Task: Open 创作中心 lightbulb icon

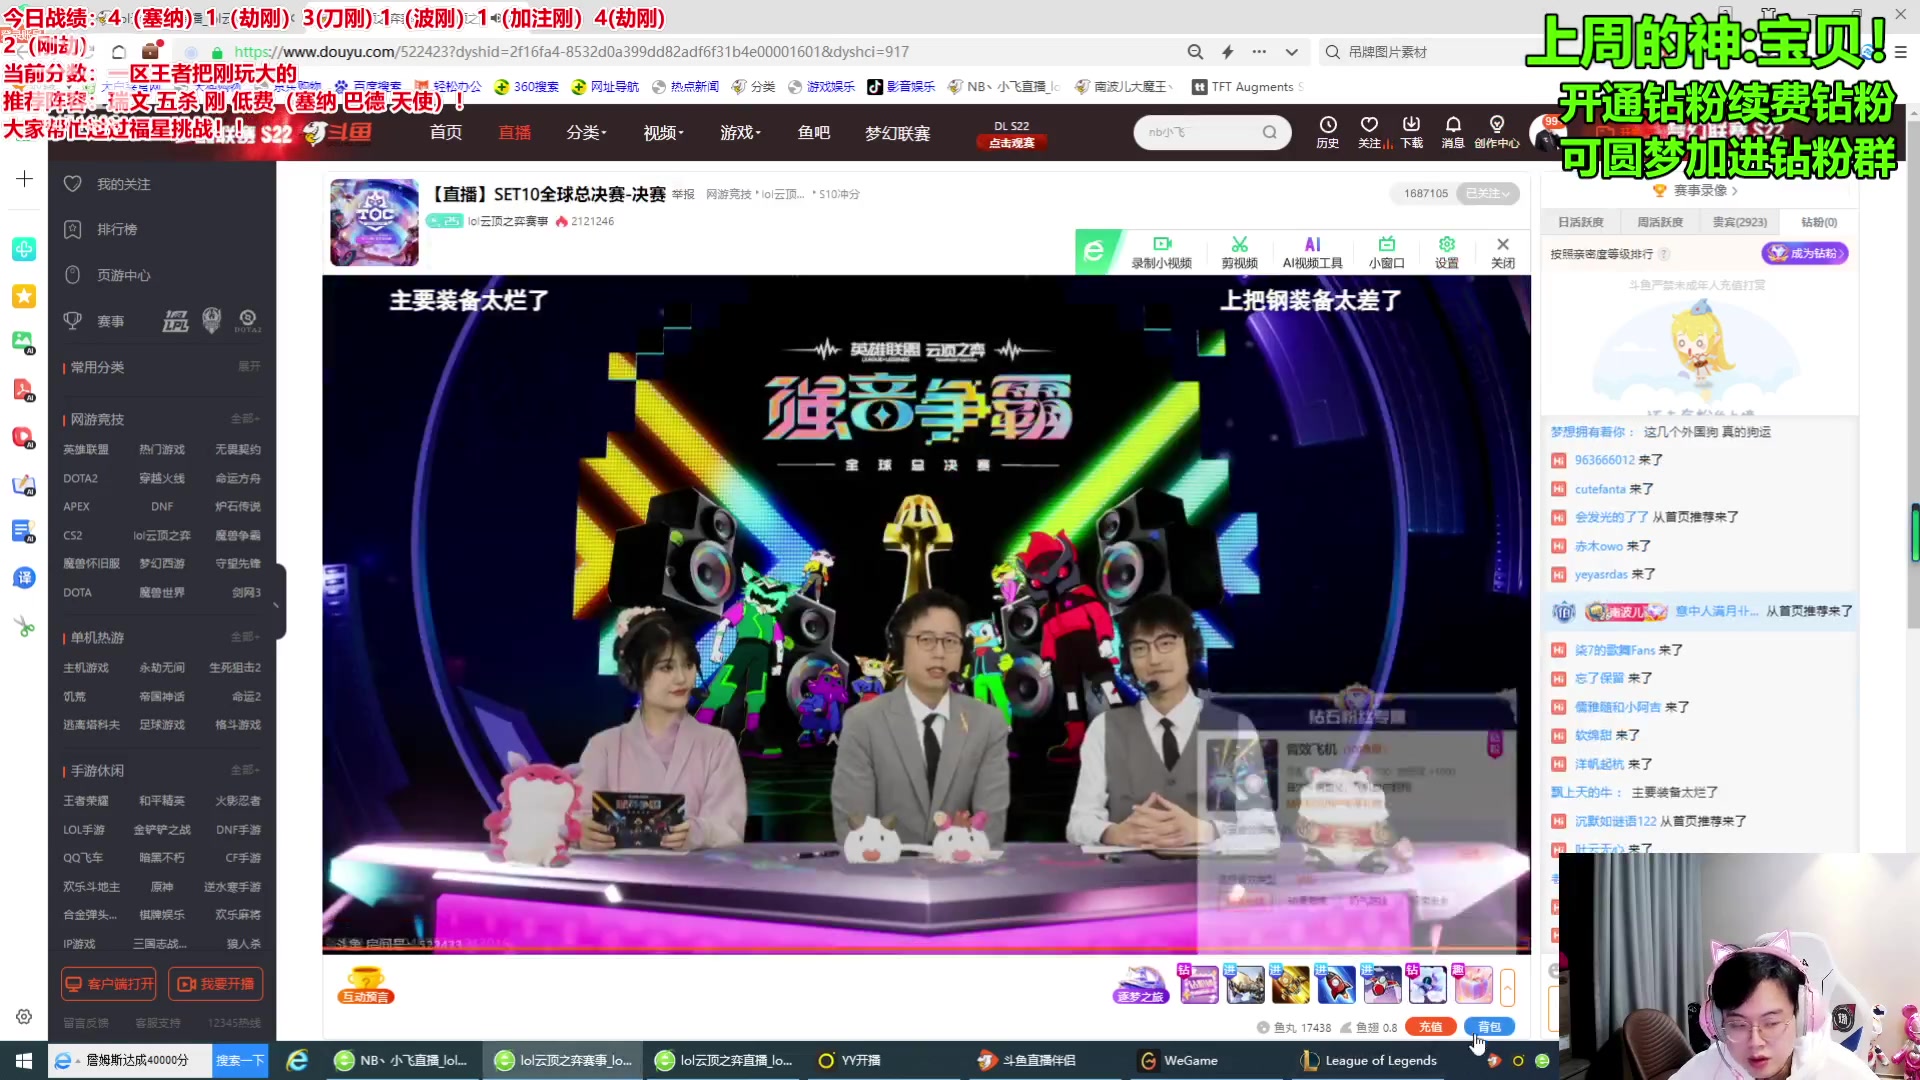Action: [x=1496, y=132]
